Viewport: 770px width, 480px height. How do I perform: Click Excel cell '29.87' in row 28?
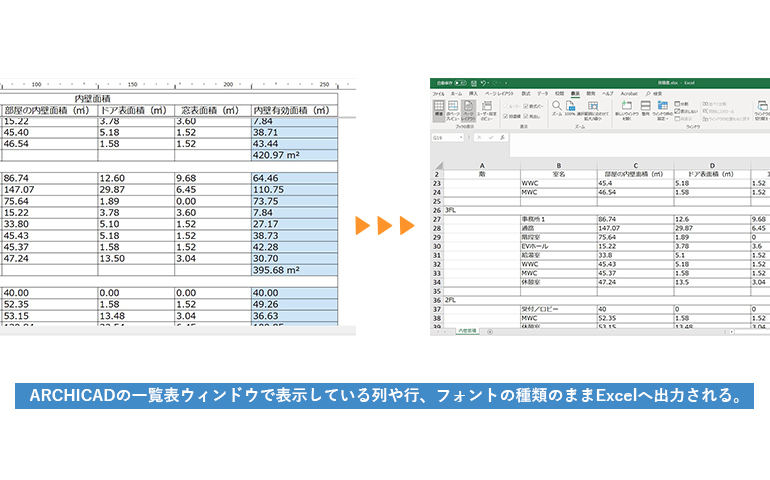pos(712,228)
